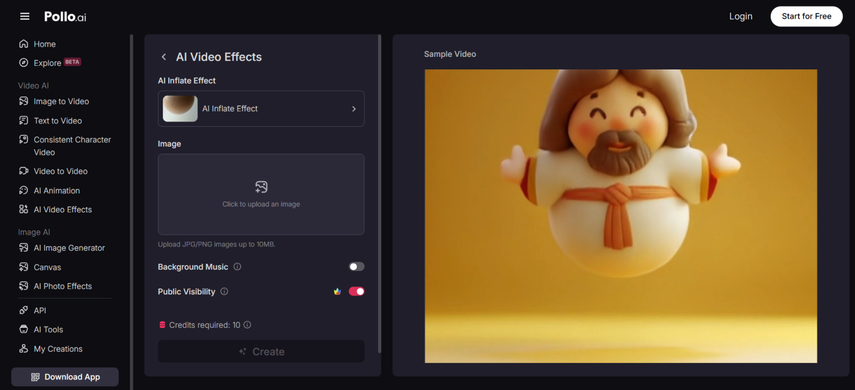The image size is (855, 390).
Task: Click the AI Animation icon
Action: pyautogui.click(x=23, y=190)
